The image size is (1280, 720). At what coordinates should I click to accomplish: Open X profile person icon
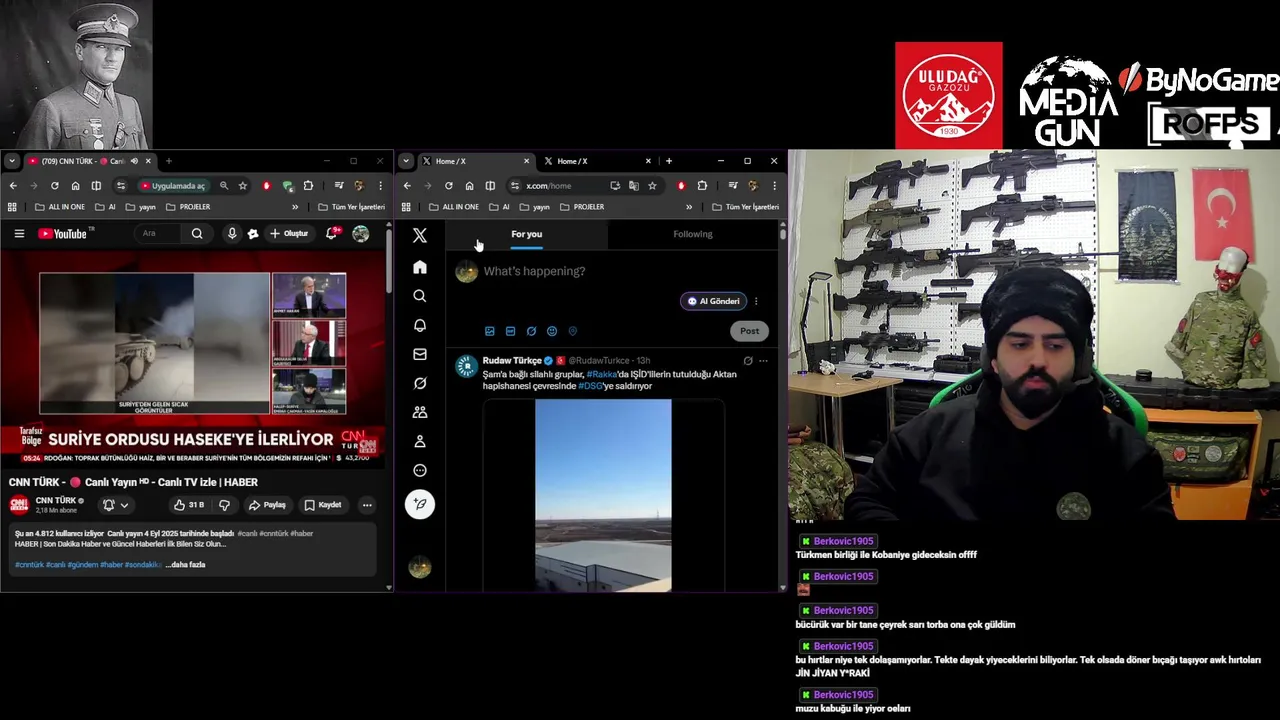[x=420, y=441]
